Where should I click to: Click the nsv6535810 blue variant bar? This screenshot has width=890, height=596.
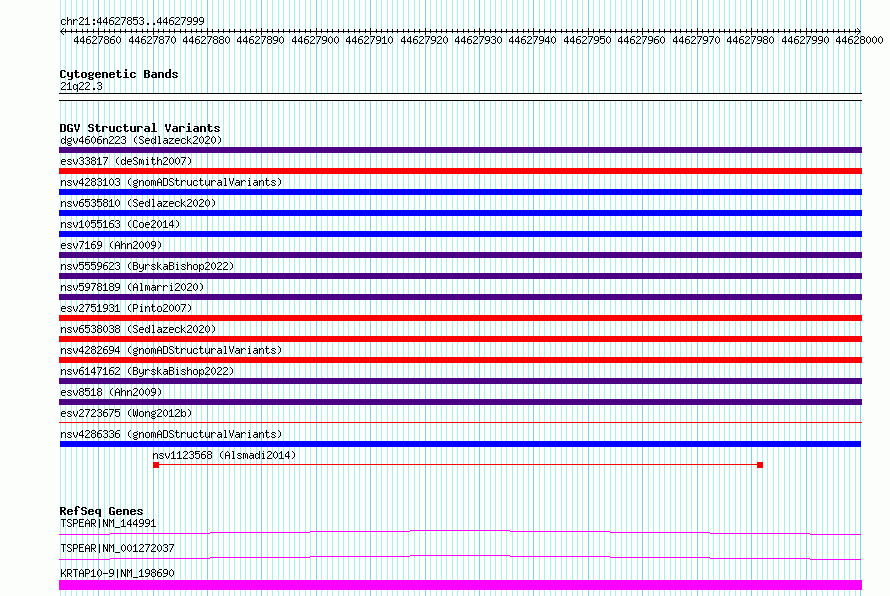point(460,213)
